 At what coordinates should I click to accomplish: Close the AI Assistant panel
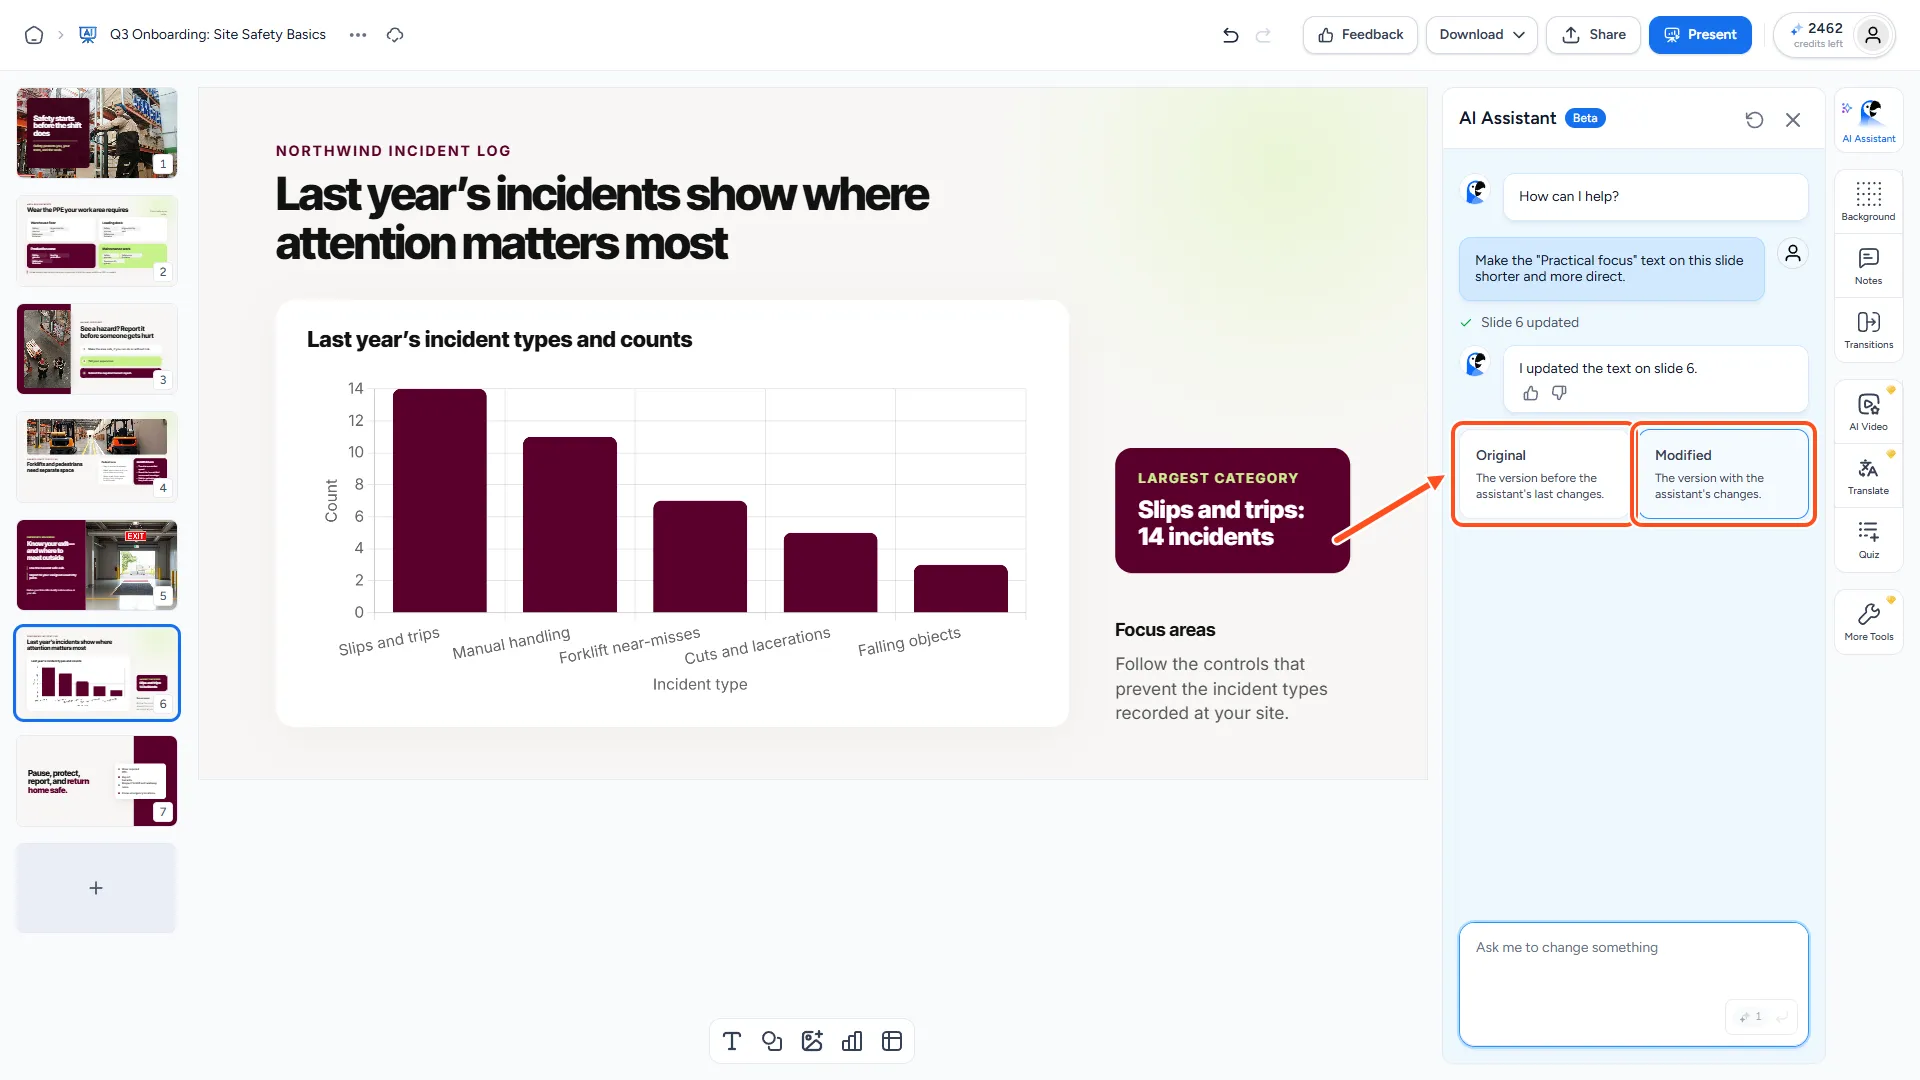tap(1793, 120)
